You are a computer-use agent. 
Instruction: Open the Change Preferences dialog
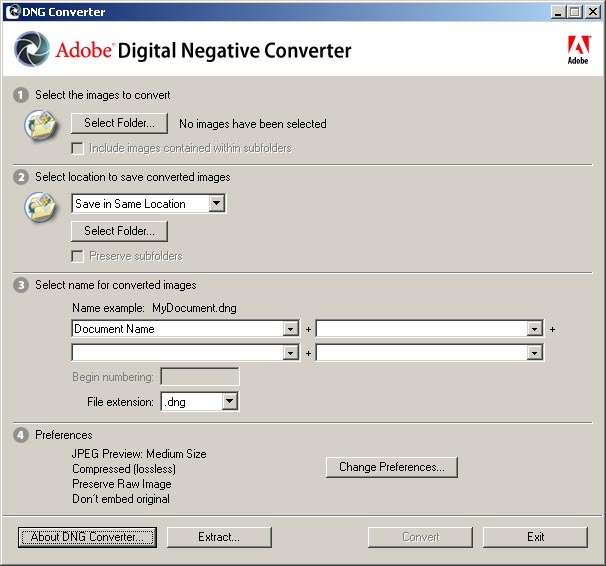[x=392, y=467]
